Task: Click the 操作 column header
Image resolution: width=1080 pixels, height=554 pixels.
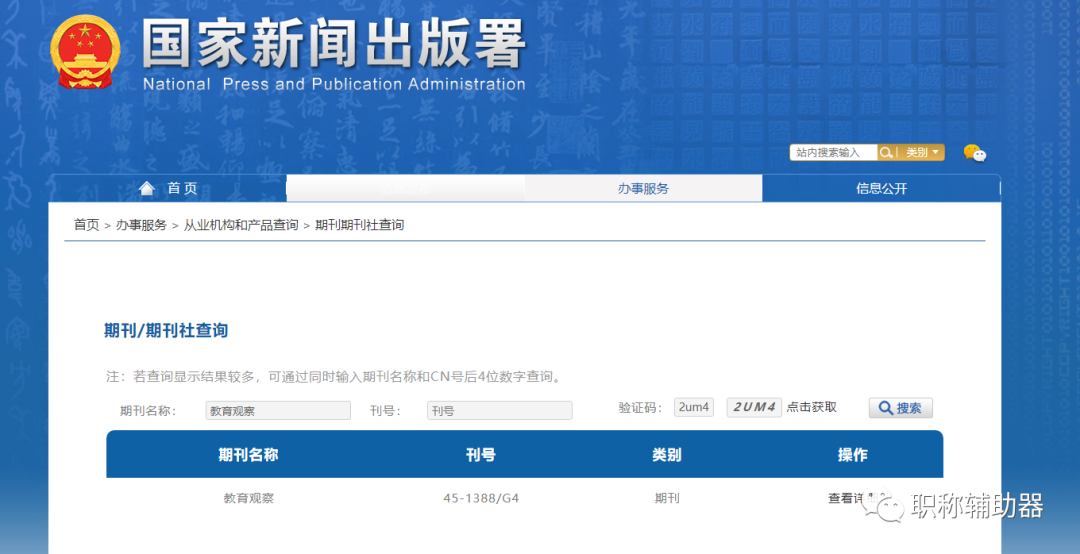Action: (x=853, y=455)
